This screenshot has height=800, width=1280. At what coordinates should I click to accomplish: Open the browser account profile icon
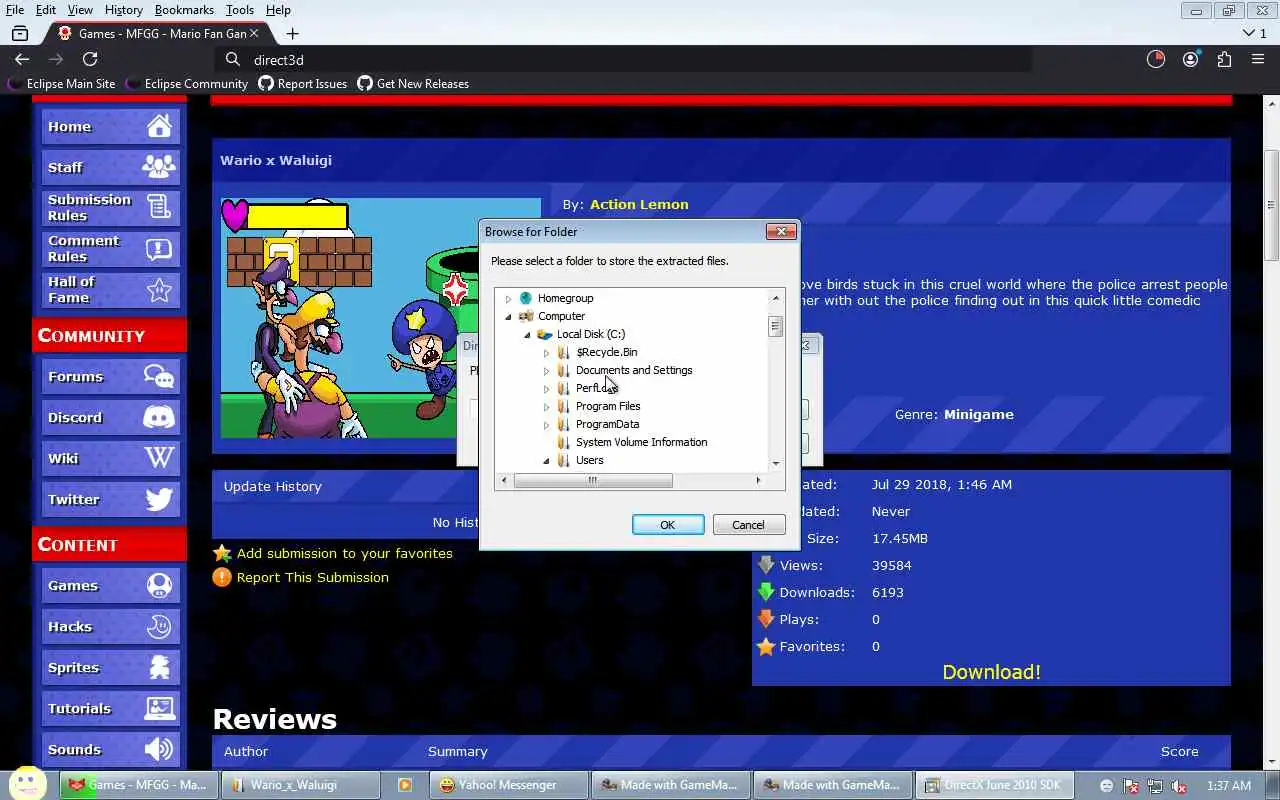[x=1190, y=59]
